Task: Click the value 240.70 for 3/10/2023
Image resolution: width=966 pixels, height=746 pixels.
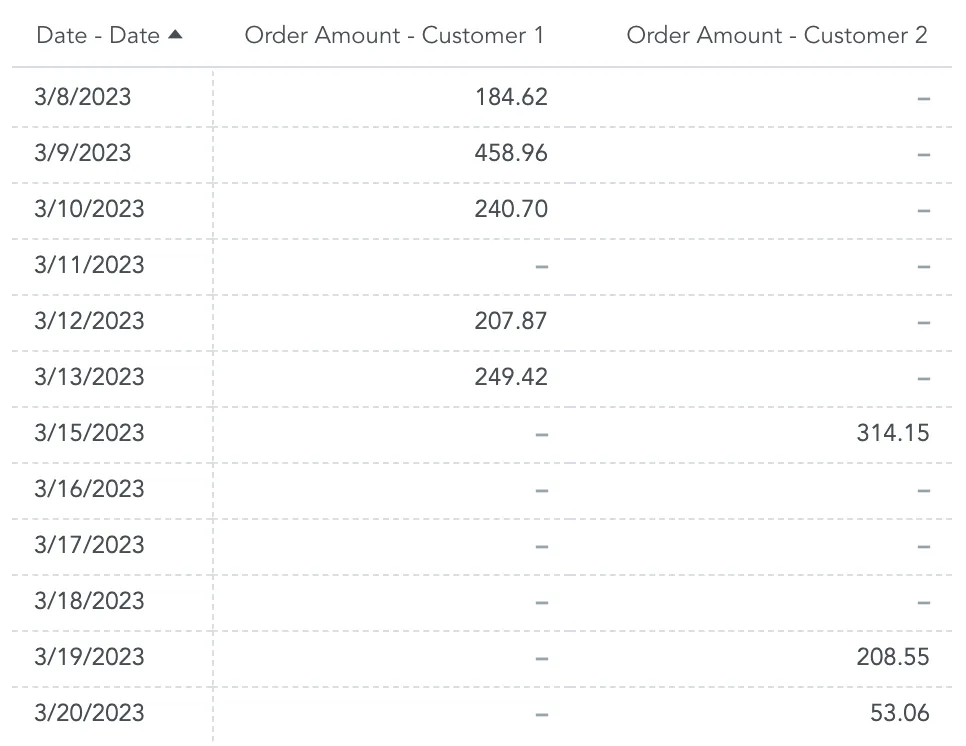Action: (510, 208)
